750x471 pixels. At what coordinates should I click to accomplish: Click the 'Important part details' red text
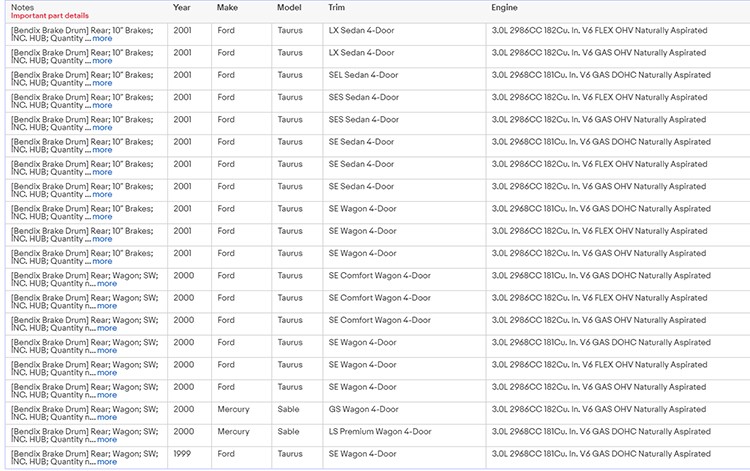(49, 16)
